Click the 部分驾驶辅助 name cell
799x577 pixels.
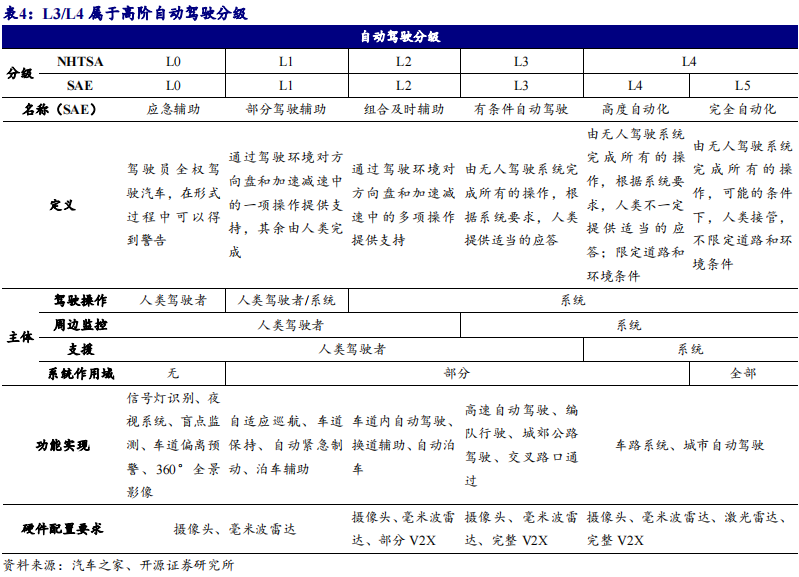(x=285, y=109)
